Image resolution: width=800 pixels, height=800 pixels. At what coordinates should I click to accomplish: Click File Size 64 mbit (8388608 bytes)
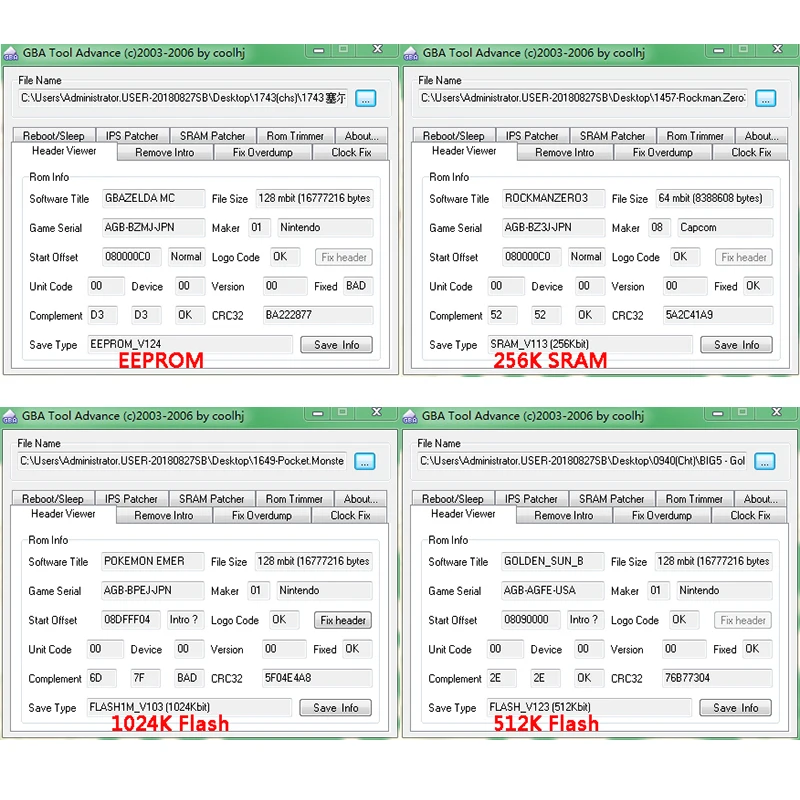click(x=714, y=198)
